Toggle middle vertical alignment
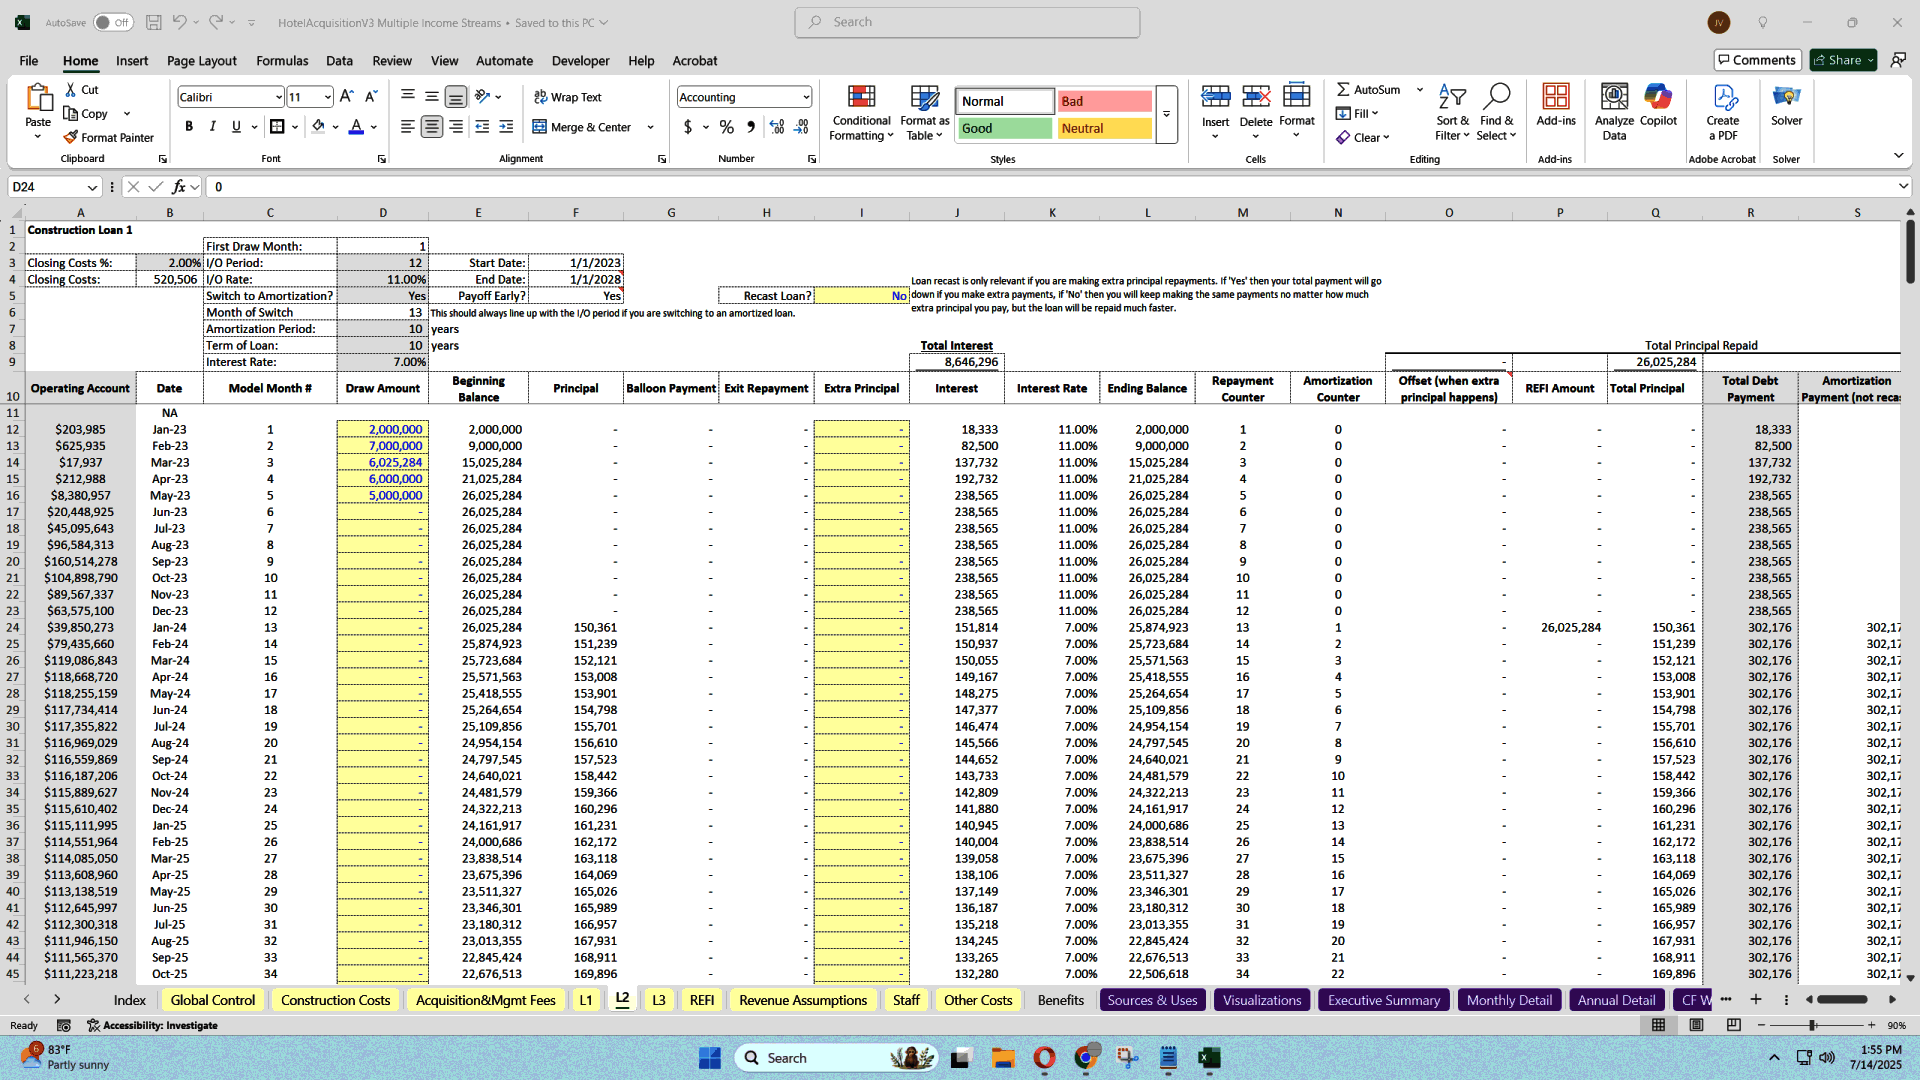 (431, 97)
